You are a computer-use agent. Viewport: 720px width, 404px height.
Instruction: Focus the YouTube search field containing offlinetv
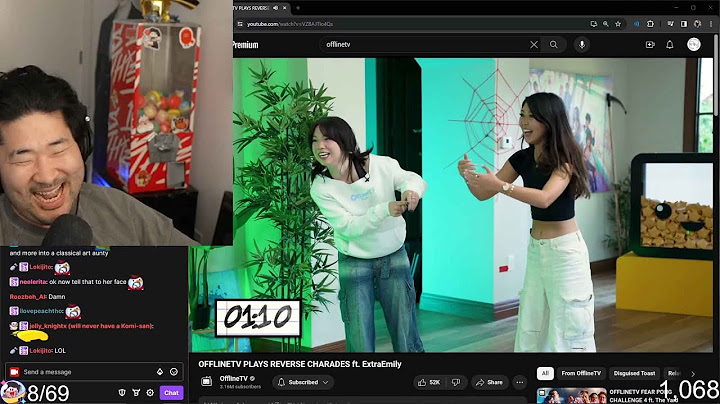(425, 45)
